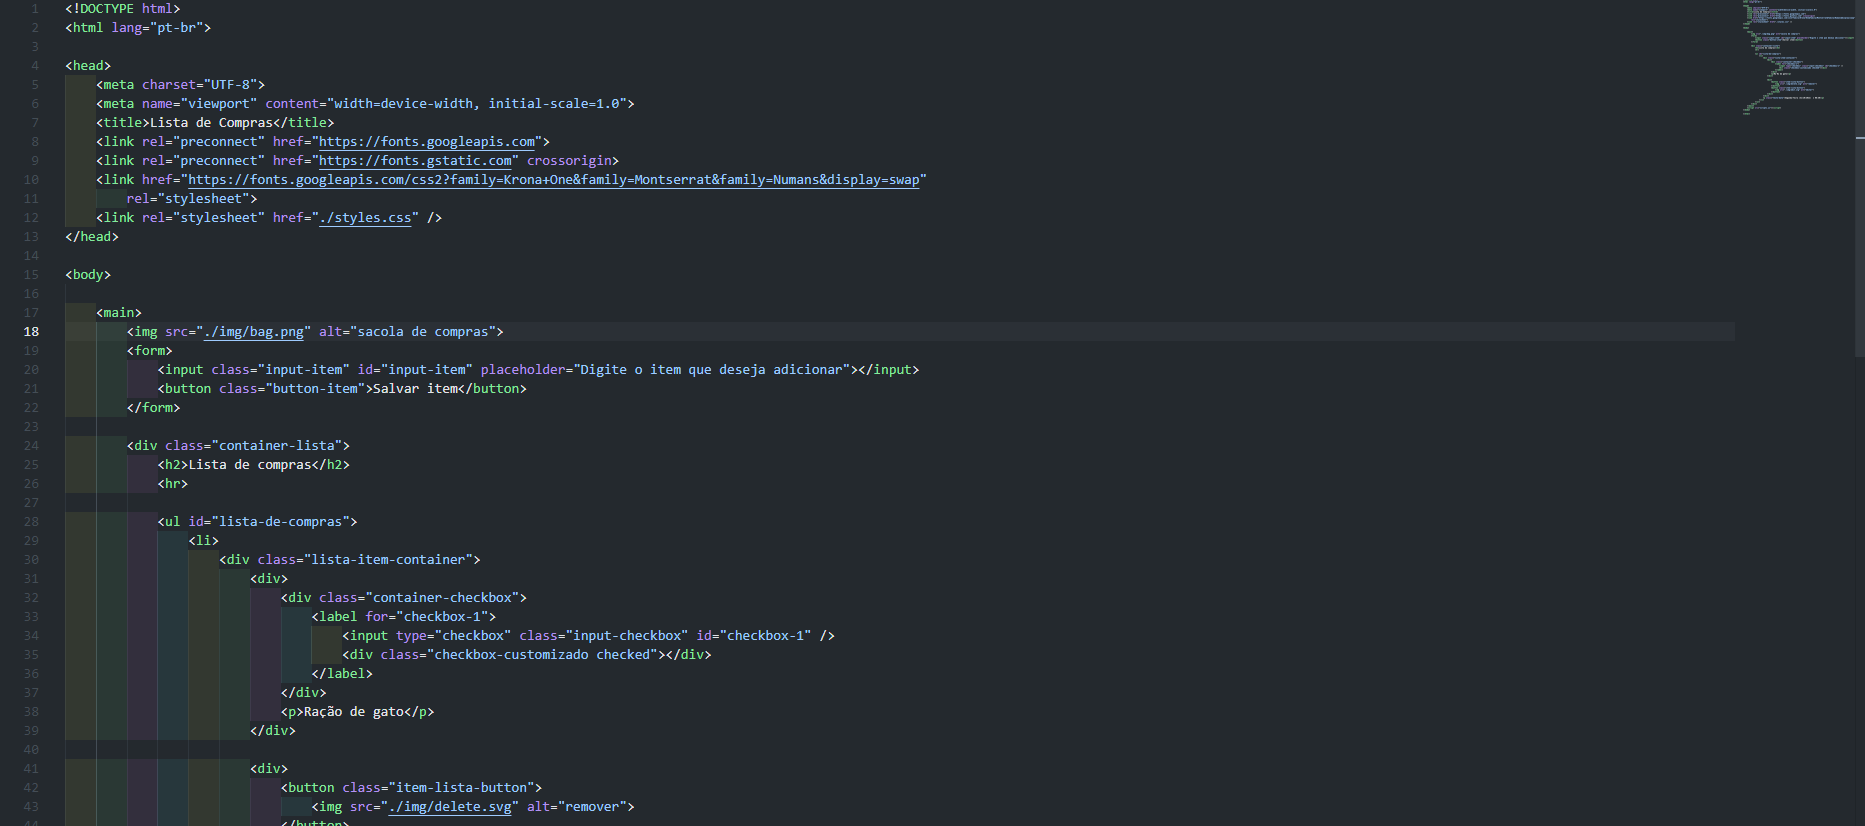Click the rel="stylesheet" continuation line

192,199
